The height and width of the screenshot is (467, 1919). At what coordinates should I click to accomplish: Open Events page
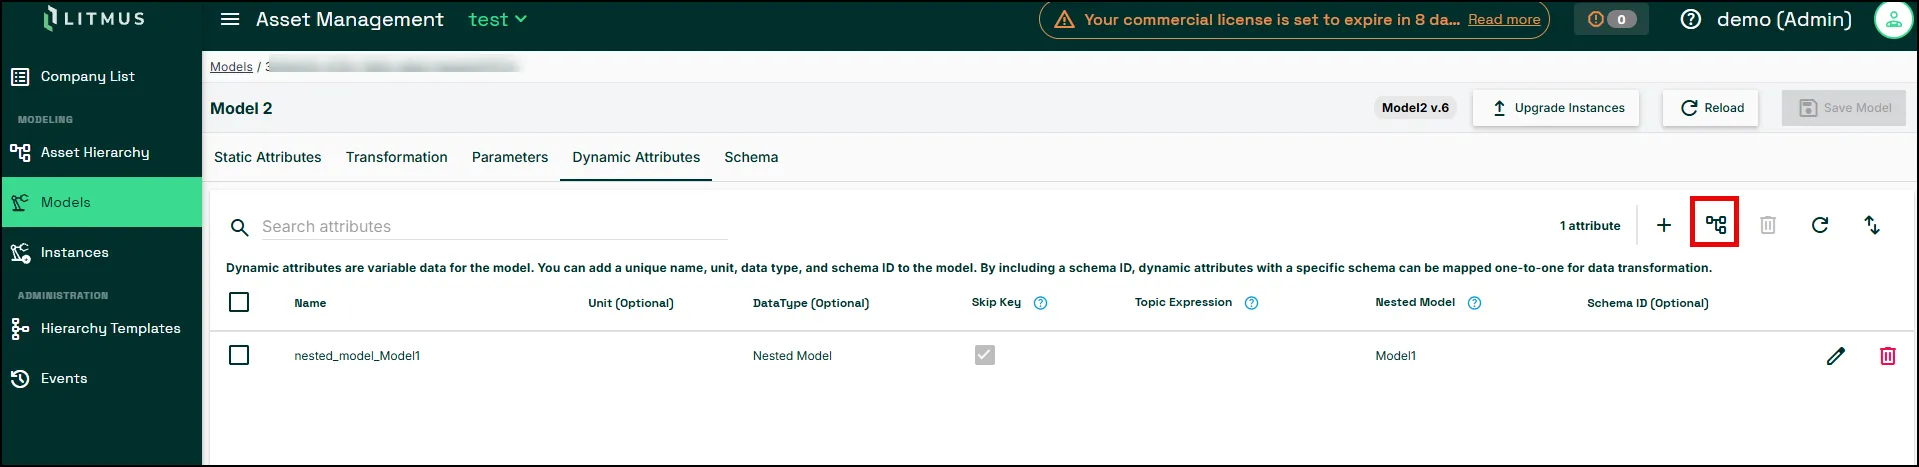tap(101, 378)
